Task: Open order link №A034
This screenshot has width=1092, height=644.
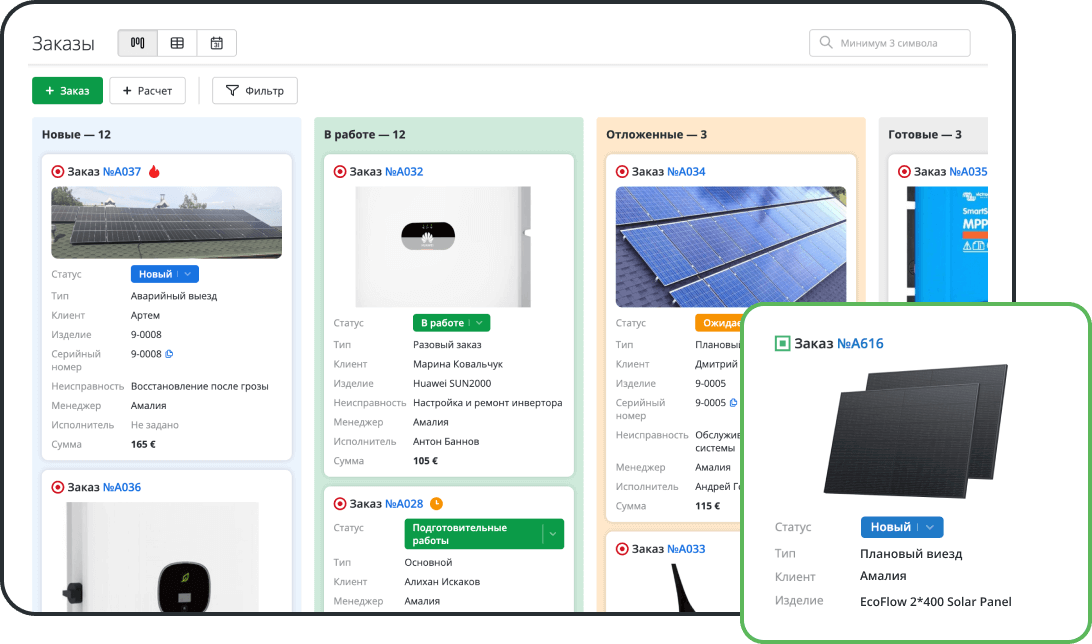Action: [x=686, y=172]
